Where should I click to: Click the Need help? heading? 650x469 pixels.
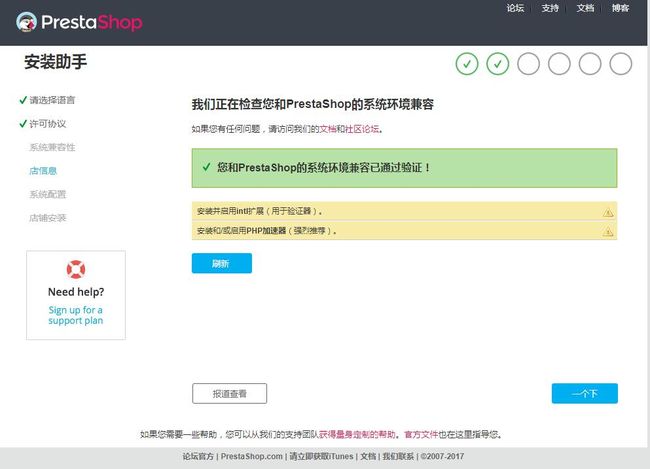76,292
